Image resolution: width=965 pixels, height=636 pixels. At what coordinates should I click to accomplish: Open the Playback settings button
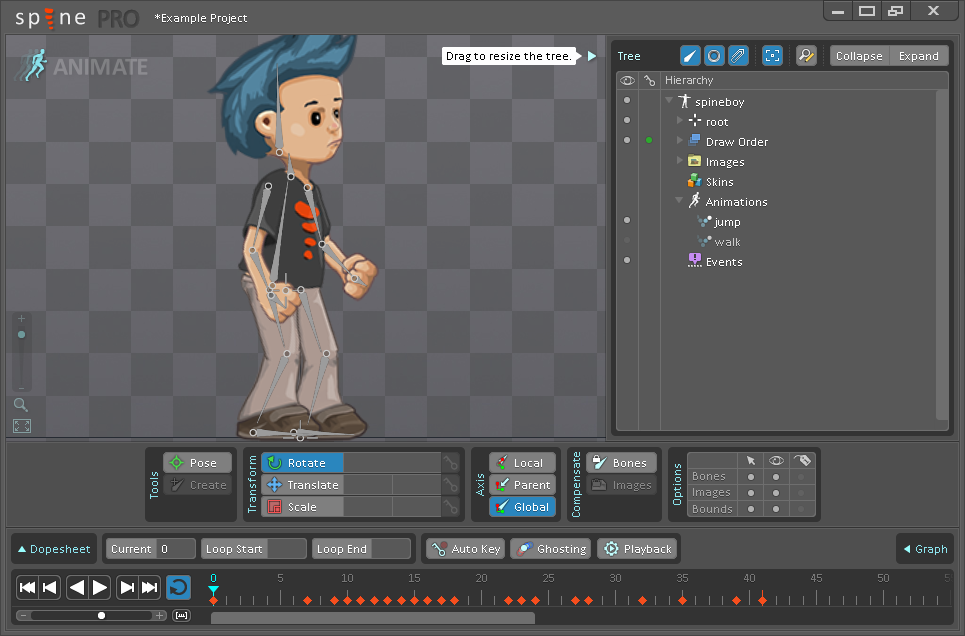[x=637, y=549]
